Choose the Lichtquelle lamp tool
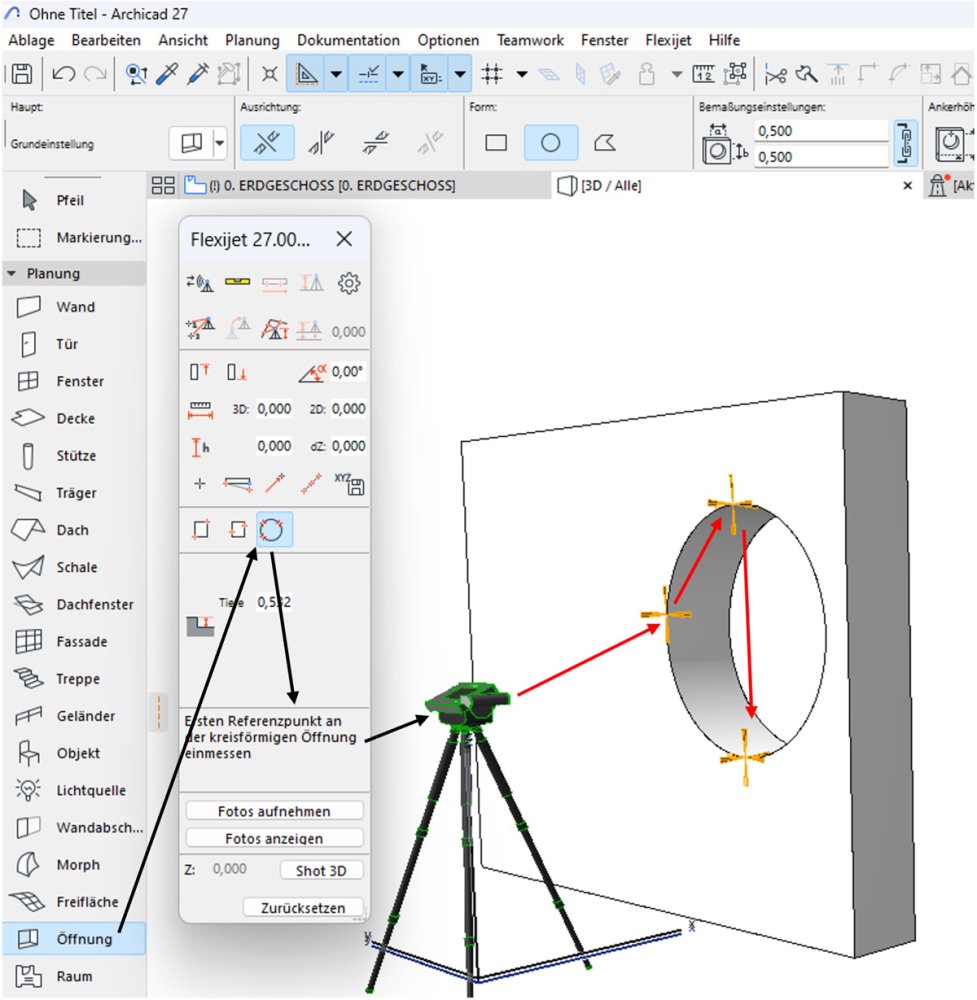977x1000 pixels. (73, 790)
